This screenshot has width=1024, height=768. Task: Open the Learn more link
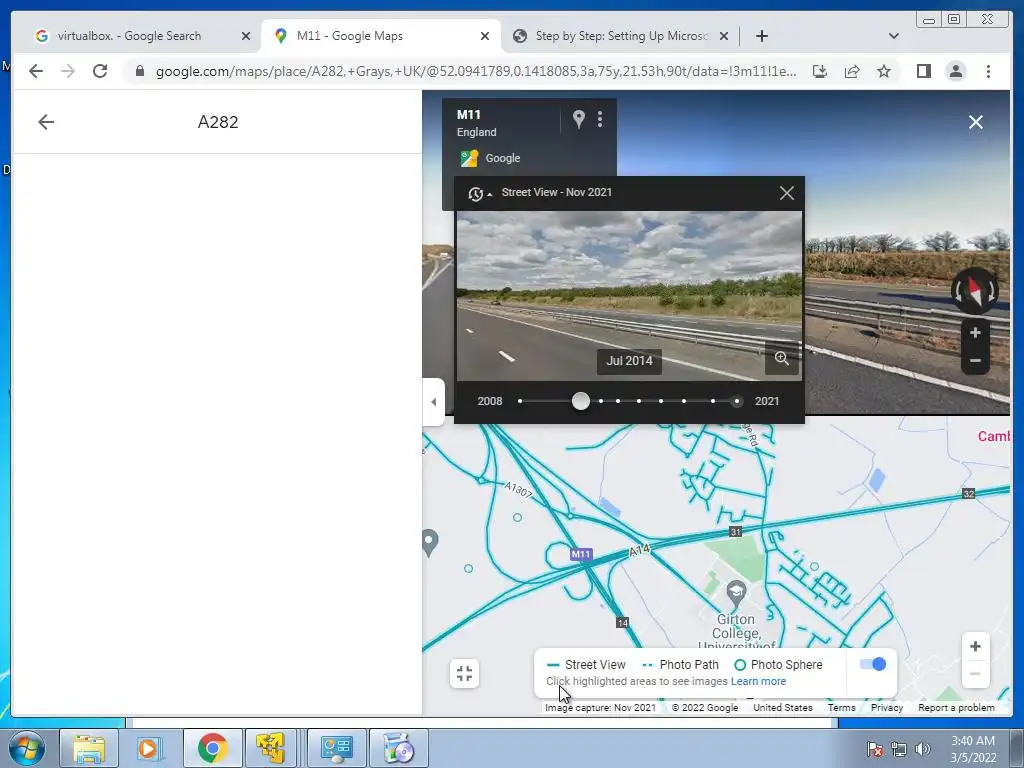tap(758, 681)
